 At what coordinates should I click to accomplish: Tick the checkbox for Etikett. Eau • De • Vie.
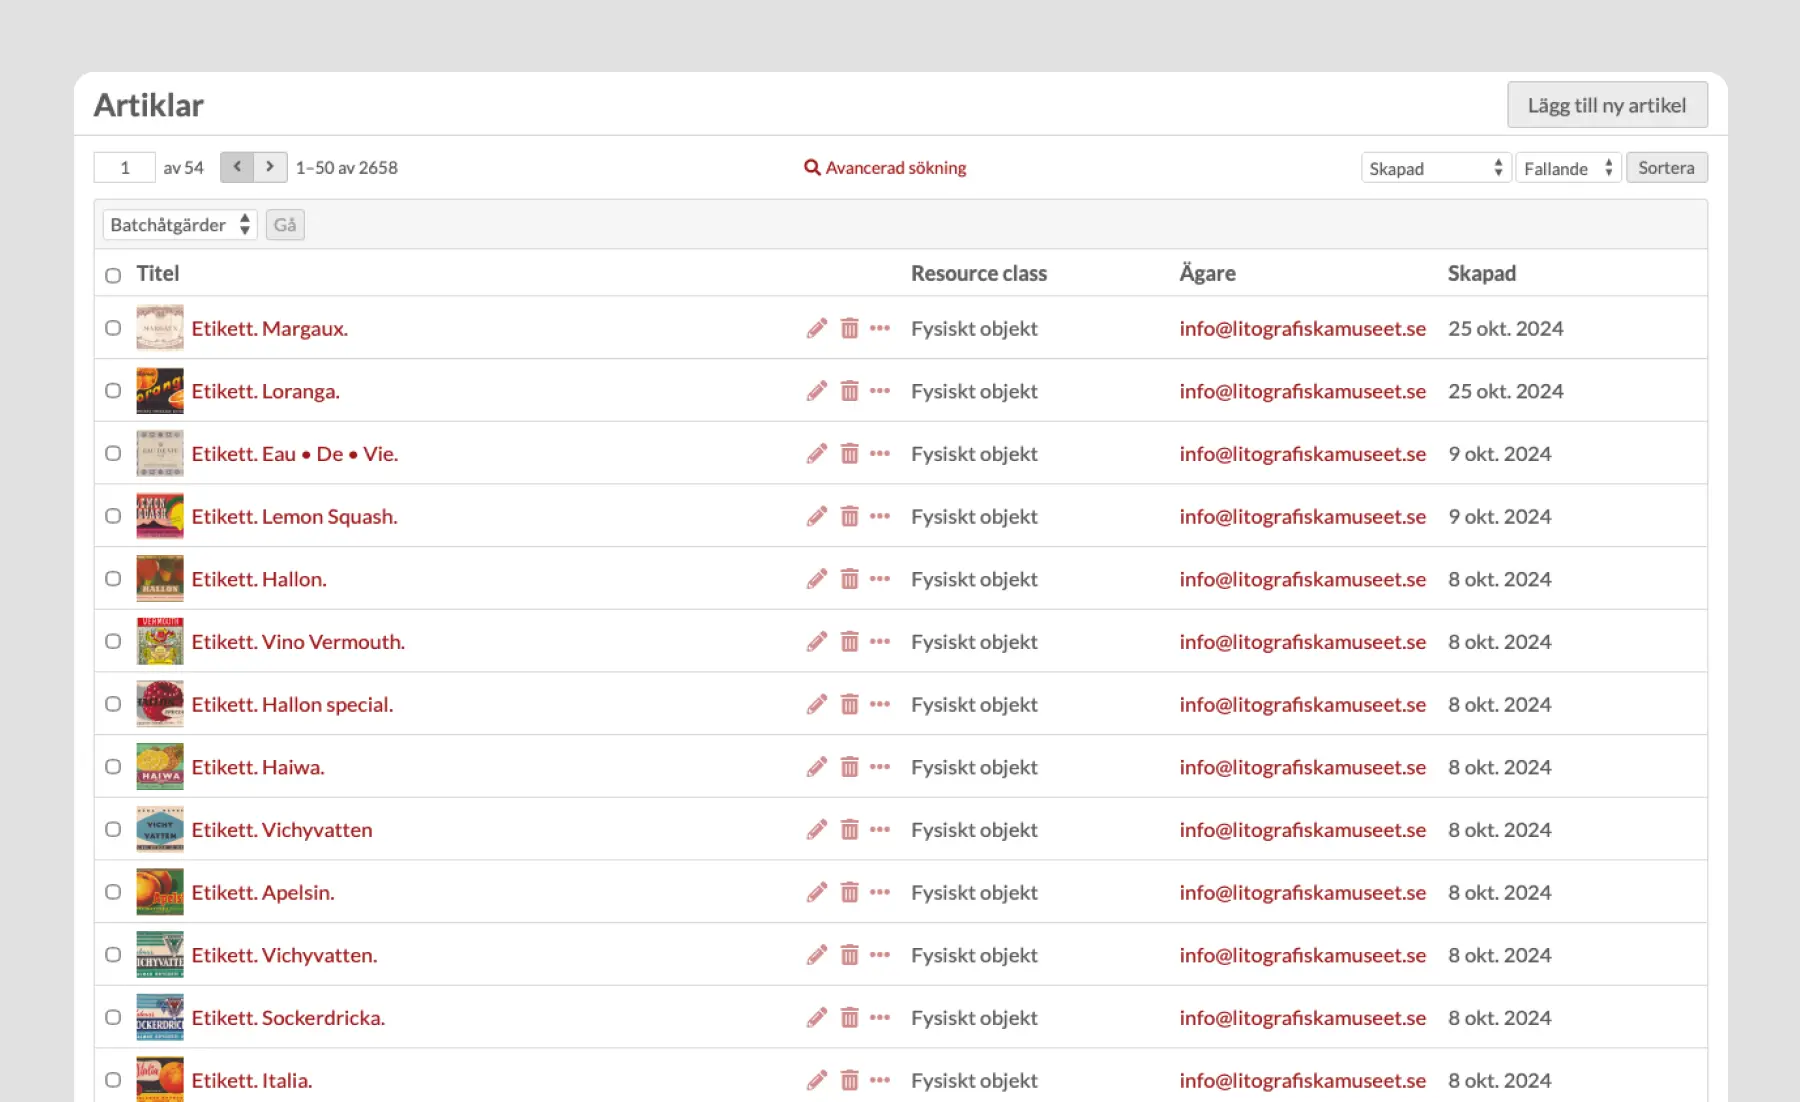pos(113,453)
